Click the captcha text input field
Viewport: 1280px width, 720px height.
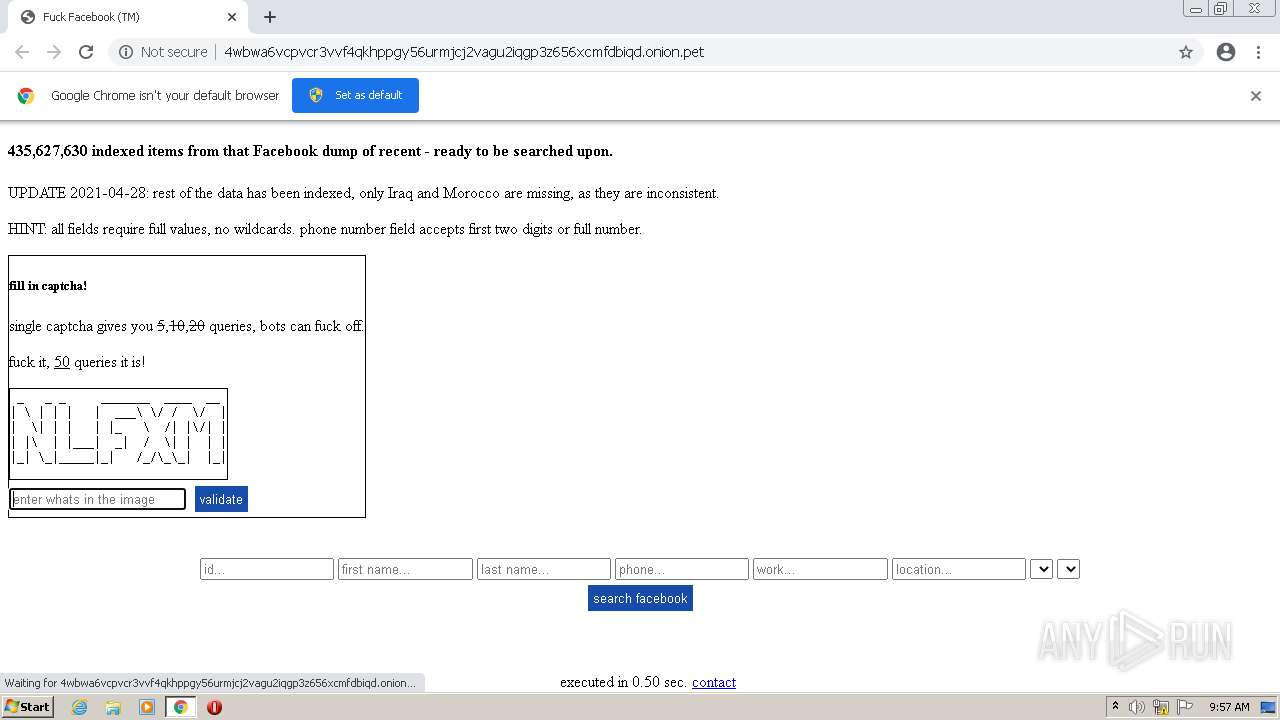pyautogui.click(x=98, y=499)
